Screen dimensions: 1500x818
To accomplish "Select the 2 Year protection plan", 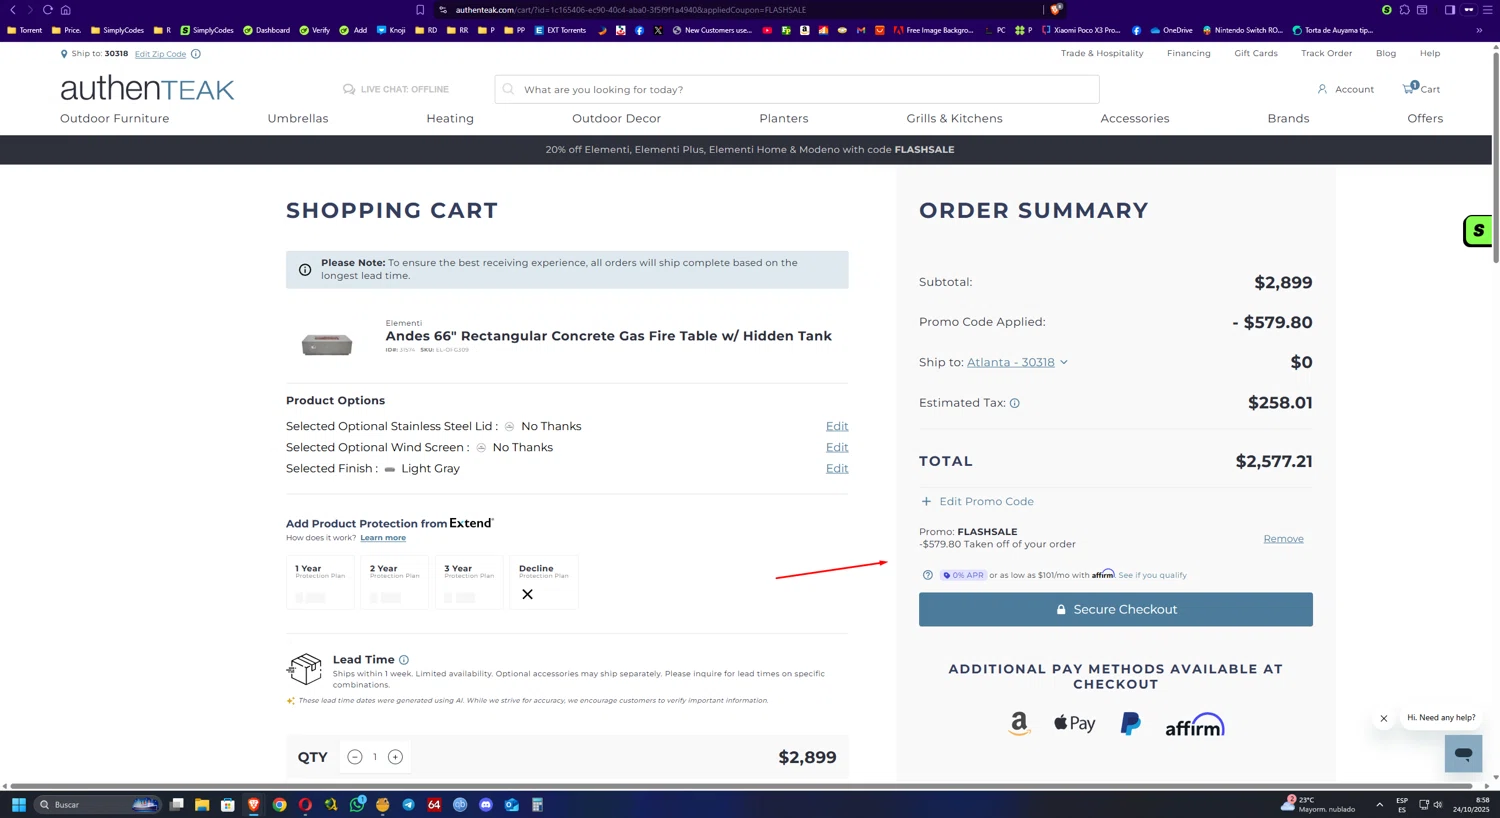I will pyautogui.click(x=395, y=582).
